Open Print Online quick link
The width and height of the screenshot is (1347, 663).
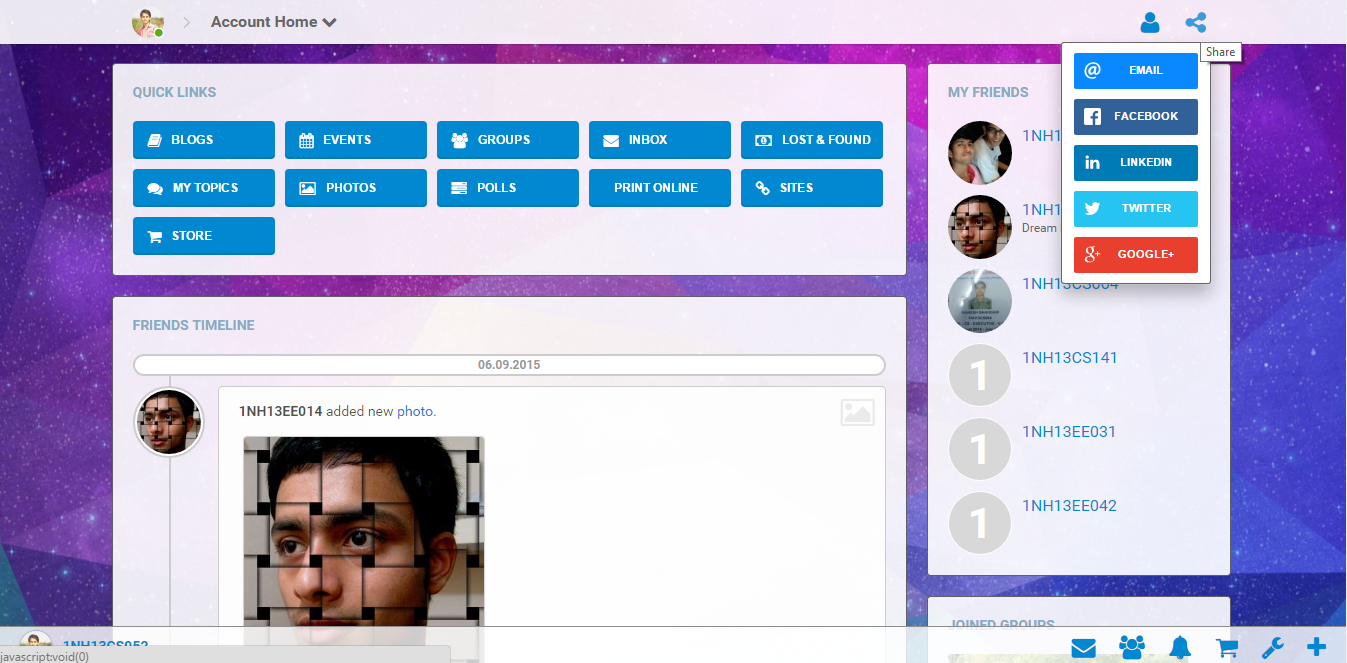click(x=660, y=188)
